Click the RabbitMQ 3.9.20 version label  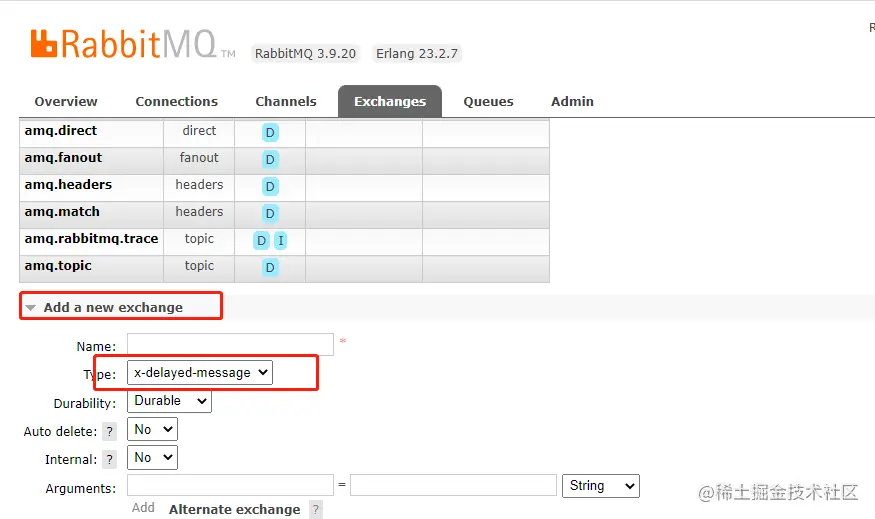305,54
